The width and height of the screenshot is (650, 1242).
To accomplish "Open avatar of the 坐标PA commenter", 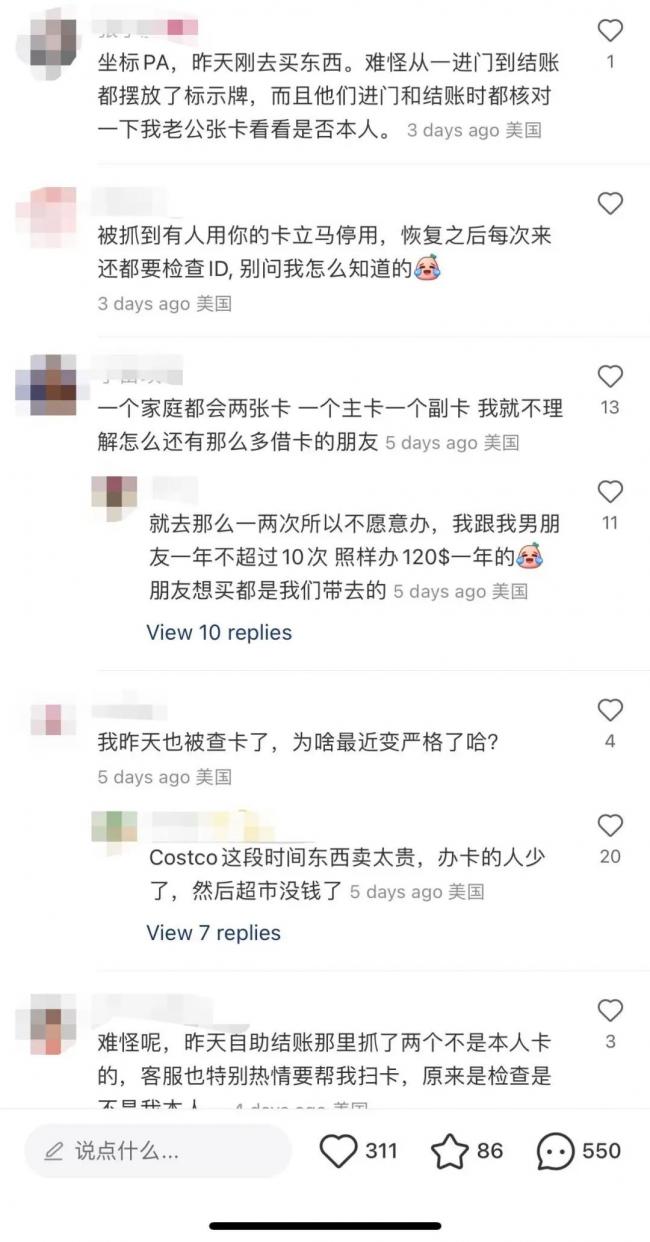I will [x=47, y=36].
